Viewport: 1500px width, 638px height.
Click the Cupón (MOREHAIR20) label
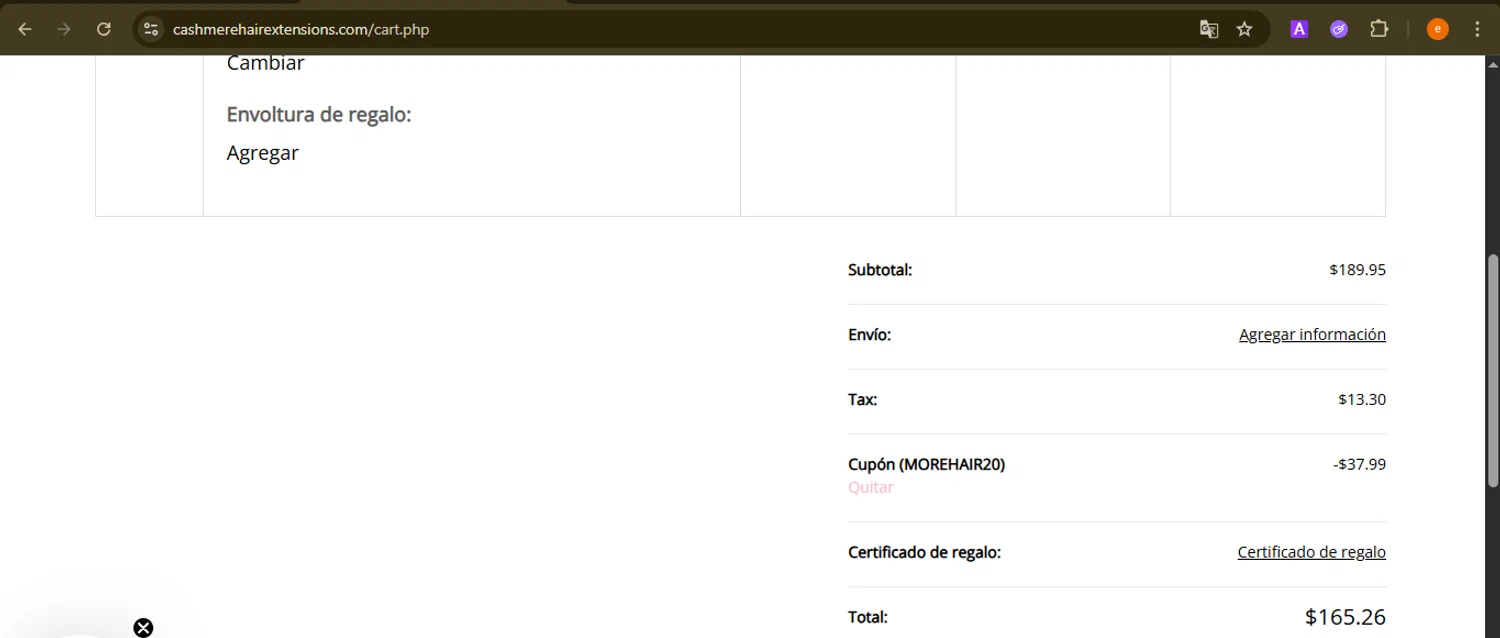(926, 465)
